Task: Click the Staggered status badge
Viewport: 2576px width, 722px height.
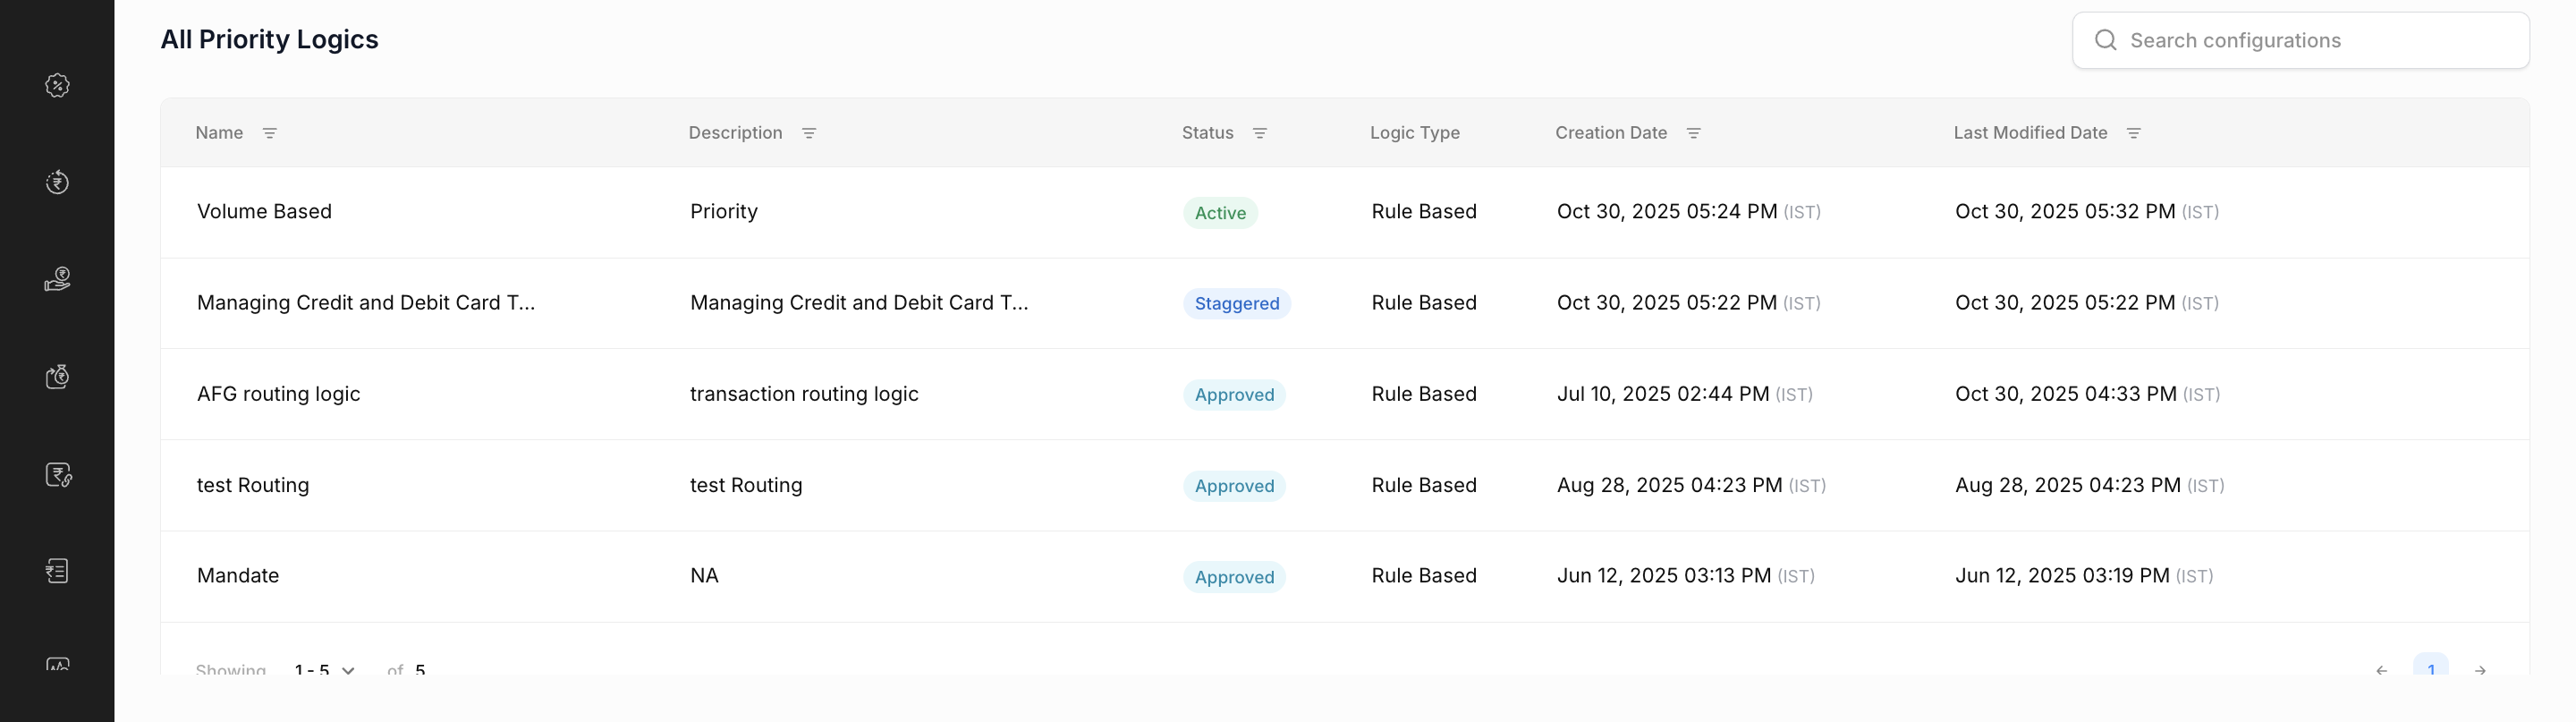Action: (x=1236, y=304)
